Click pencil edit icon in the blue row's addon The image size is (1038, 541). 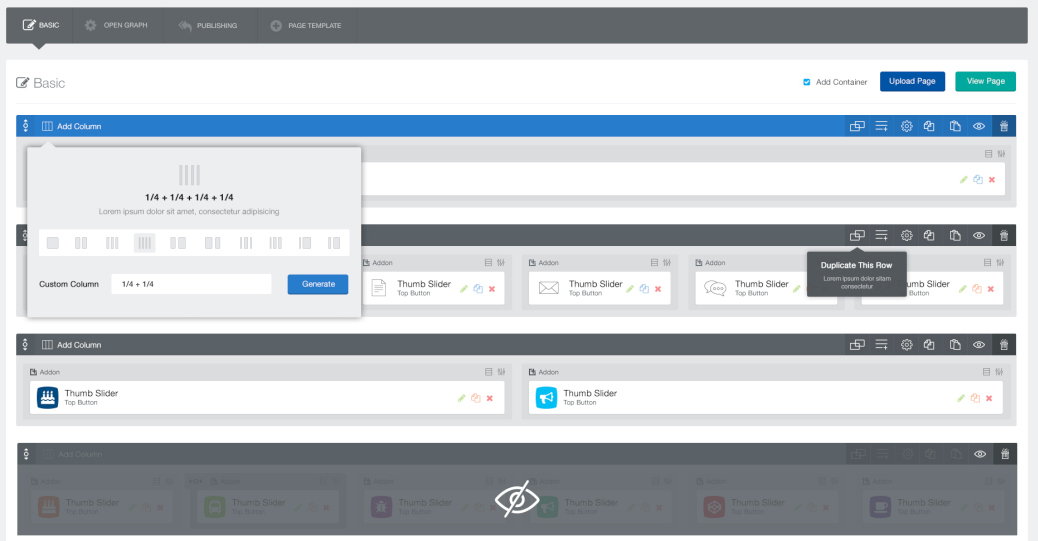pyautogui.click(x=963, y=179)
